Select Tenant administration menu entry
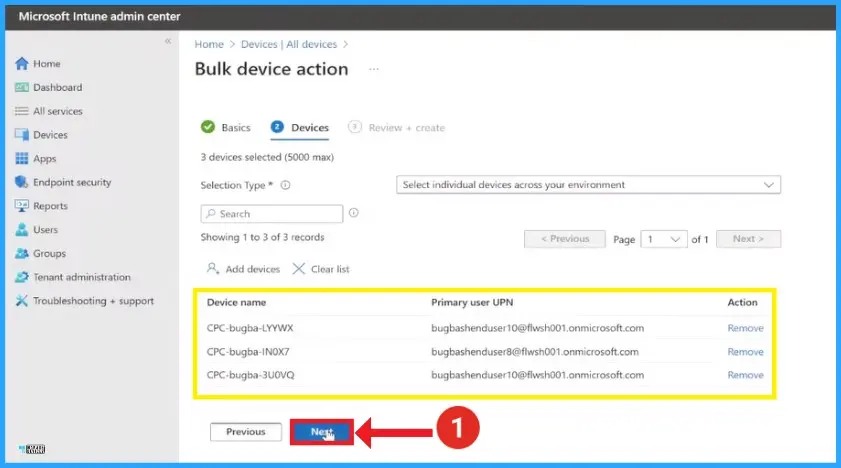The height and width of the screenshot is (468, 841). click(82, 277)
